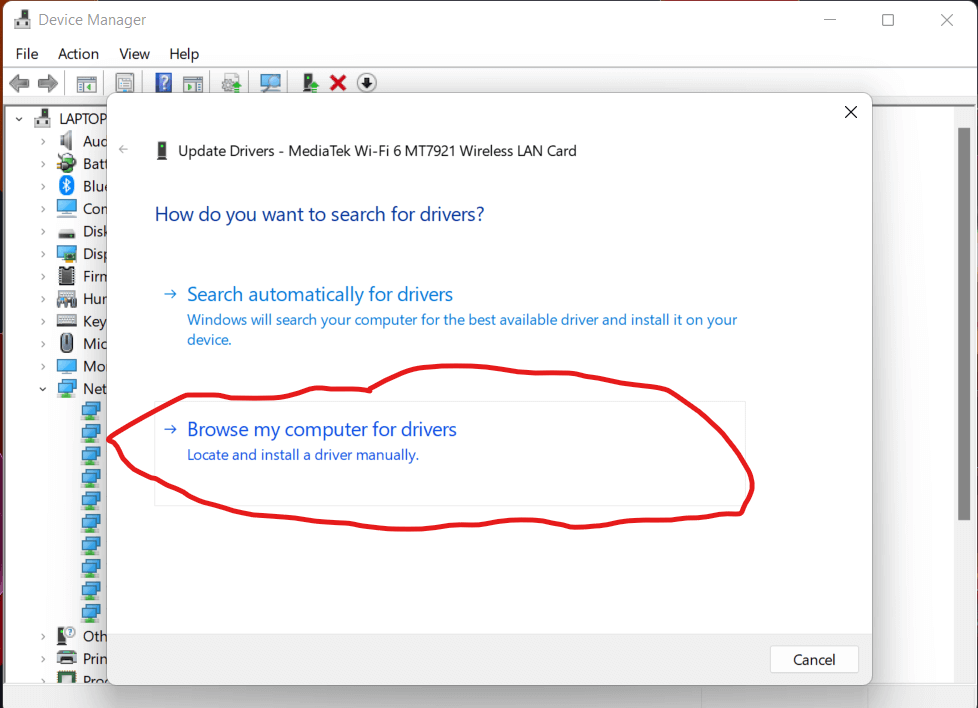978x708 pixels.
Task: Click the enable device green arrow icon
Action: coord(310,83)
